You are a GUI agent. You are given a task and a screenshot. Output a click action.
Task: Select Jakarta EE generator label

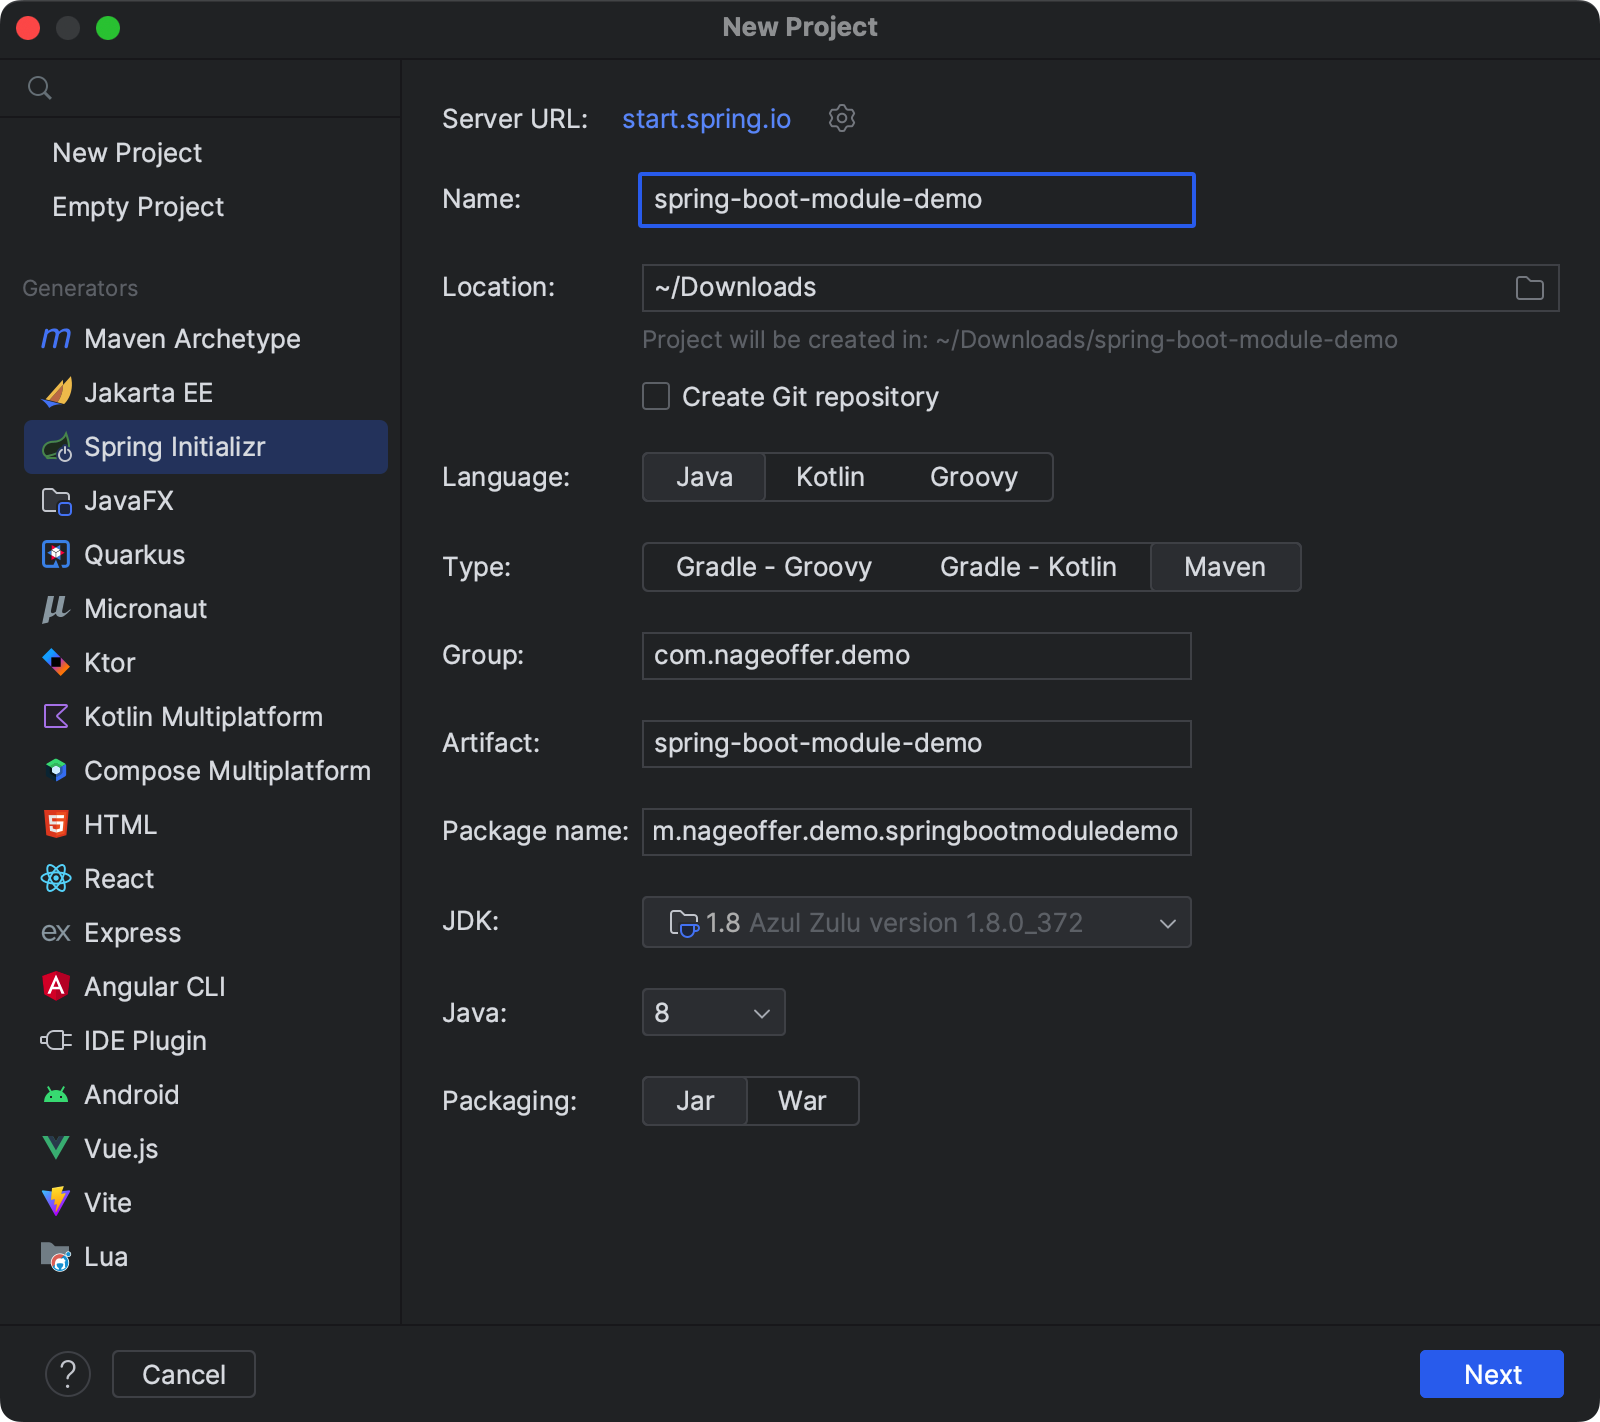148,393
